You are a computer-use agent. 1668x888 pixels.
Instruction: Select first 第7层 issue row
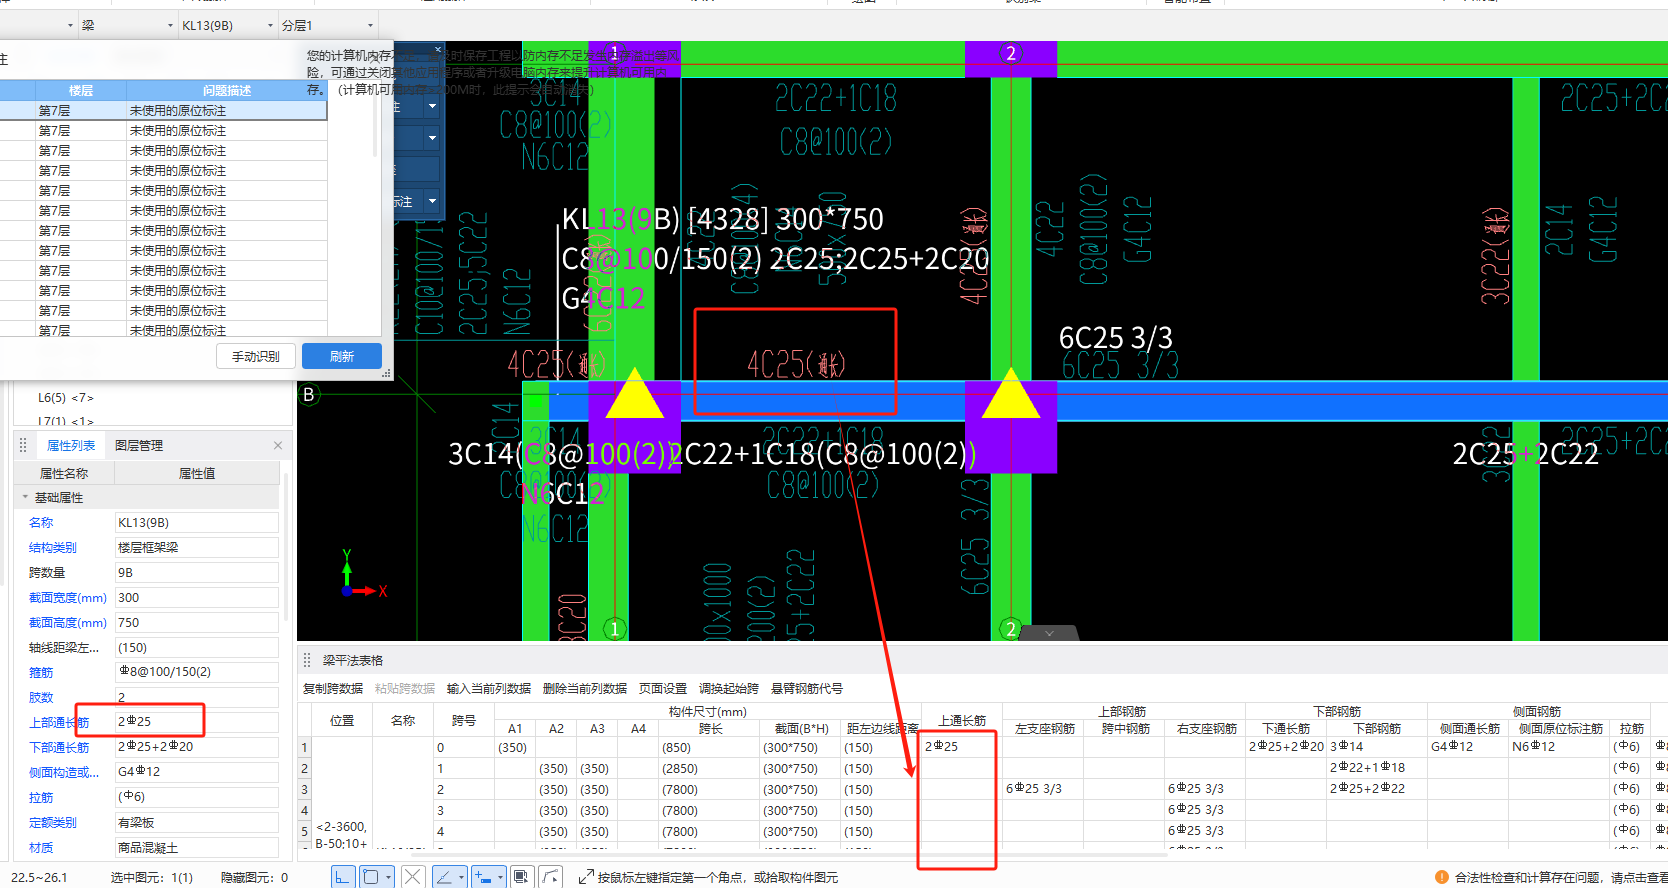[x=163, y=111]
